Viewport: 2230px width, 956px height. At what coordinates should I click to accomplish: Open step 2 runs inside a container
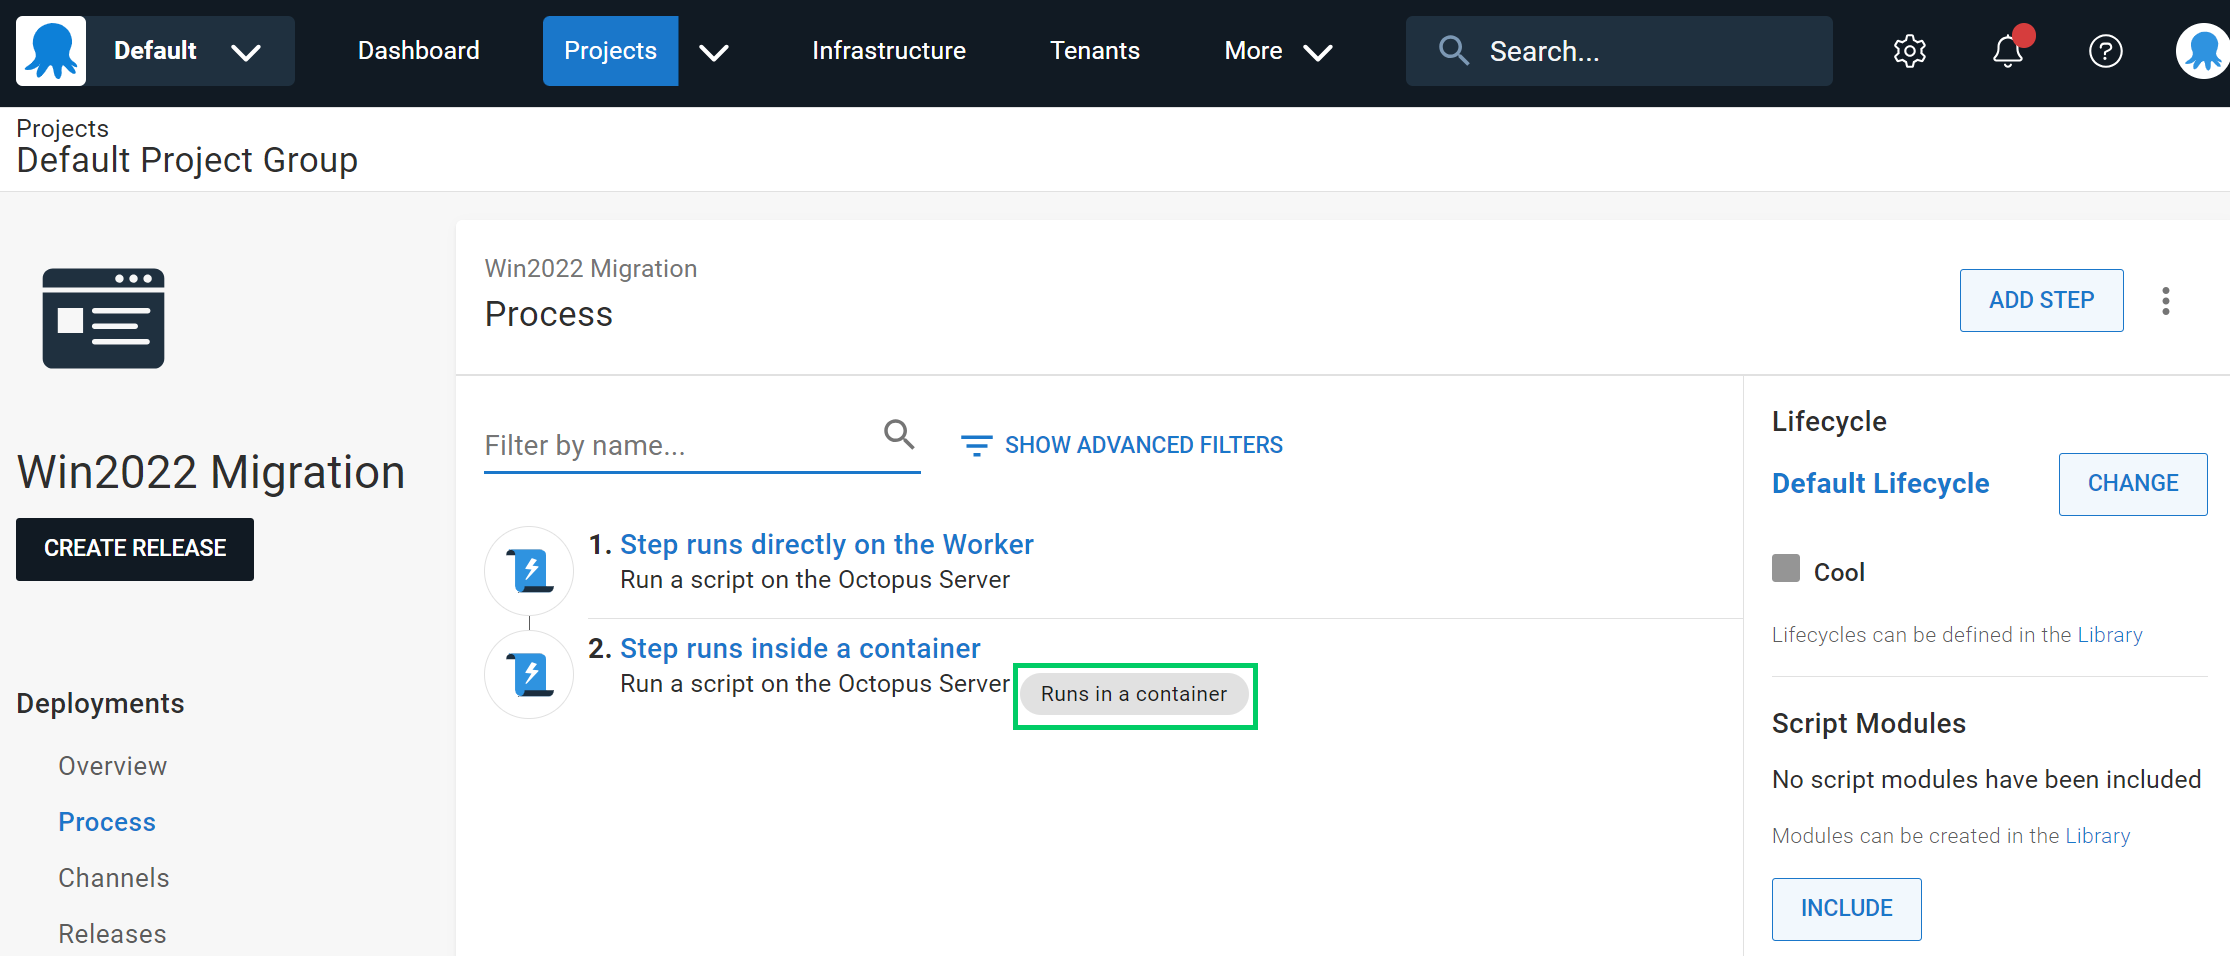click(x=800, y=648)
